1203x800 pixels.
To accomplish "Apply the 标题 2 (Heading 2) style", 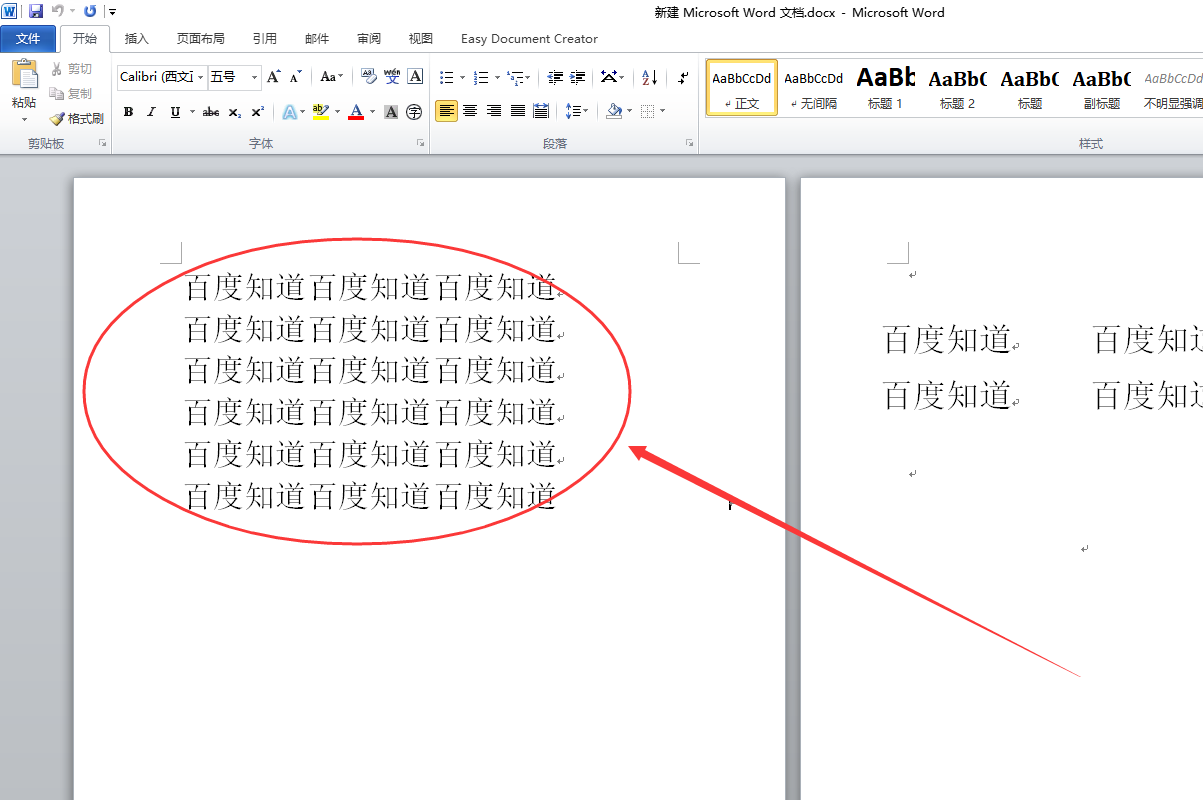I will [958, 88].
